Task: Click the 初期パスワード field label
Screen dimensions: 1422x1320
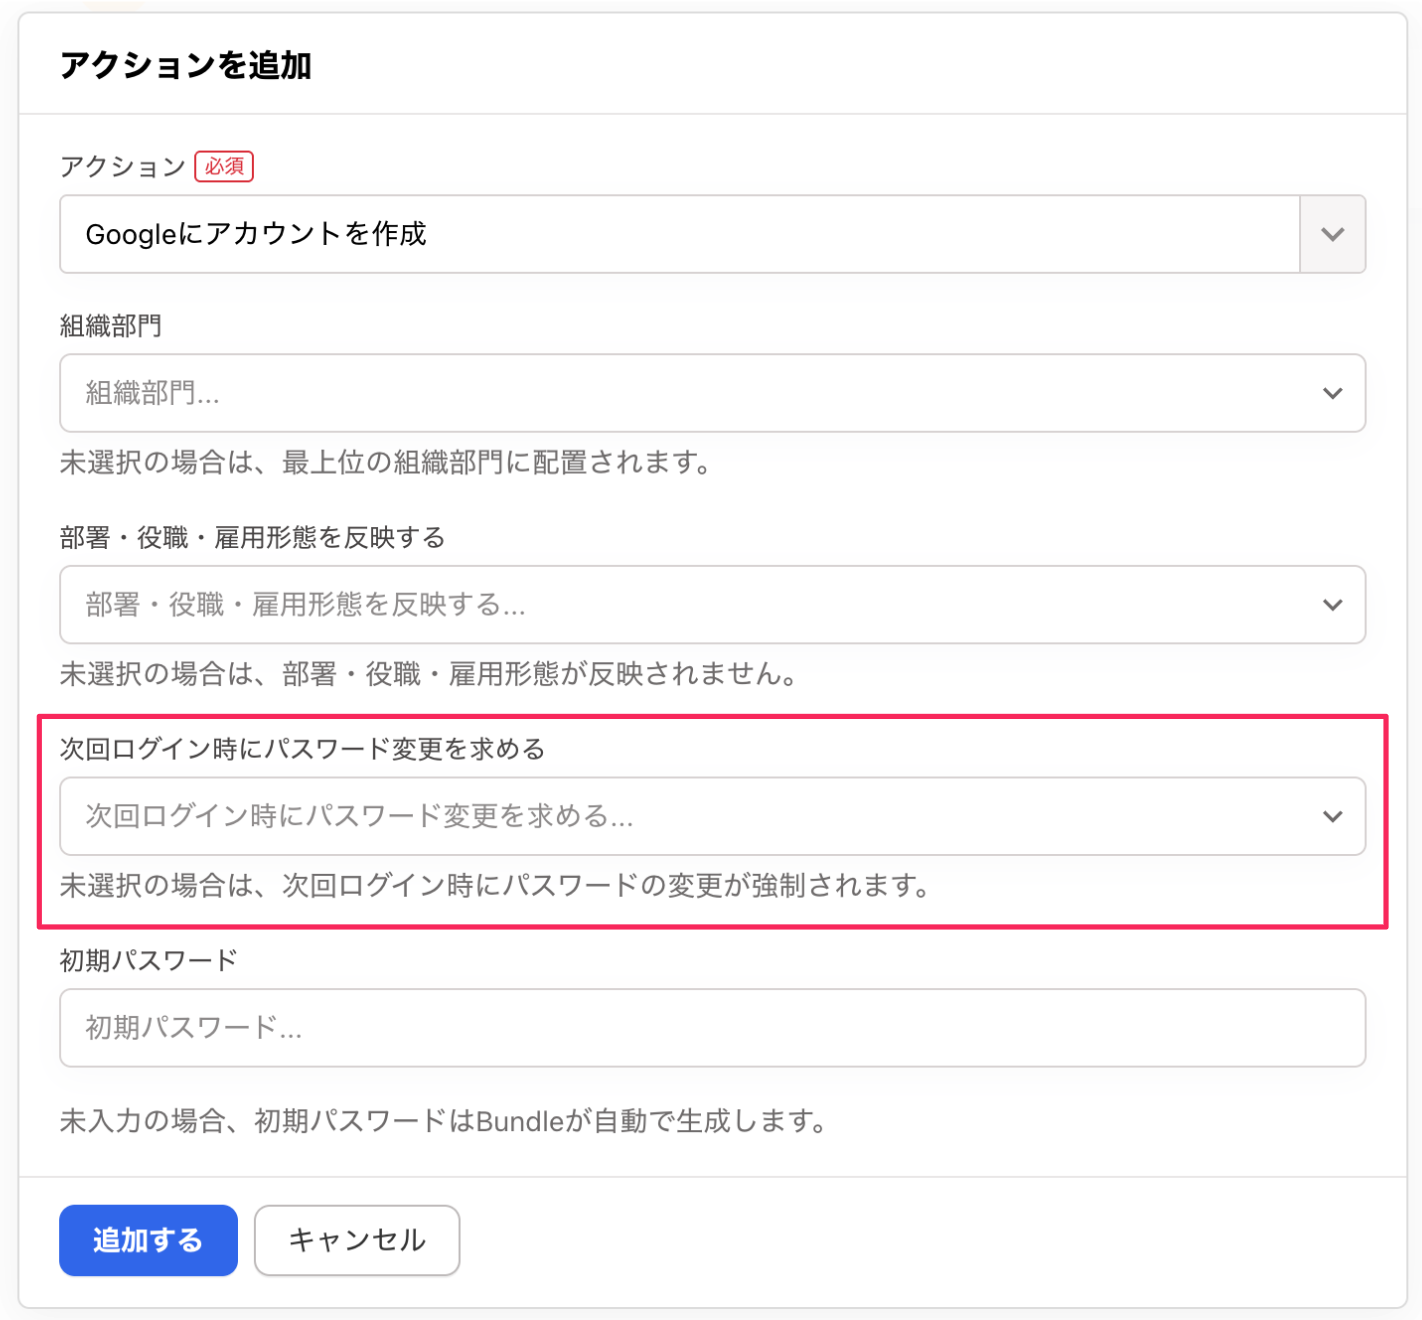Action: (149, 961)
